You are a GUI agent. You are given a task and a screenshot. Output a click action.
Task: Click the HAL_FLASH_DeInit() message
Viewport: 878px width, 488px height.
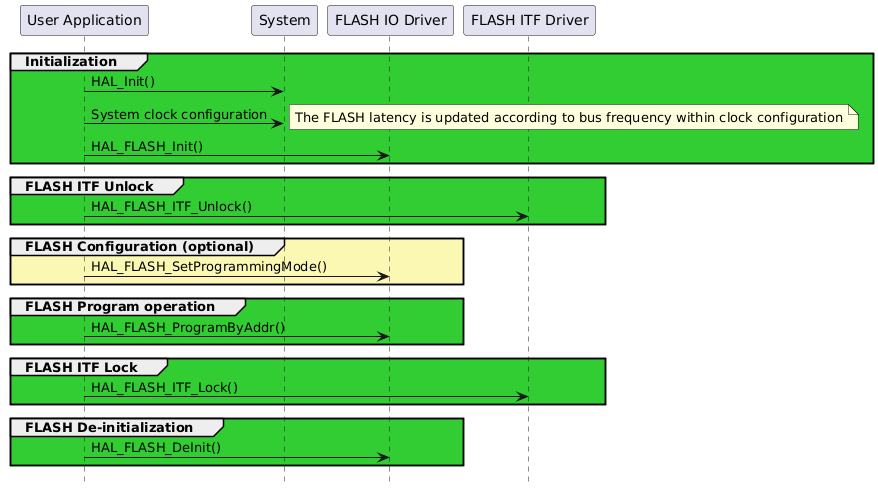pyautogui.click(x=156, y=448)
